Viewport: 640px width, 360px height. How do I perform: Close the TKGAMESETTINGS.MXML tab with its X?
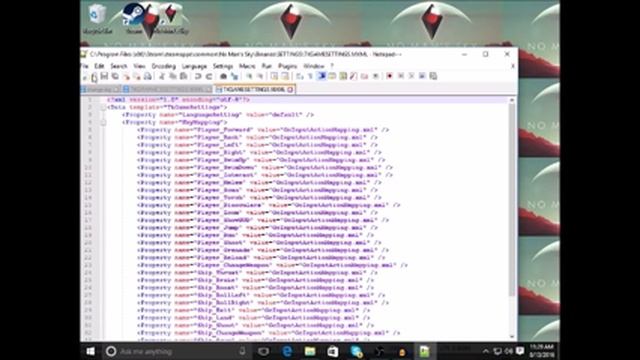click(290, 89)
